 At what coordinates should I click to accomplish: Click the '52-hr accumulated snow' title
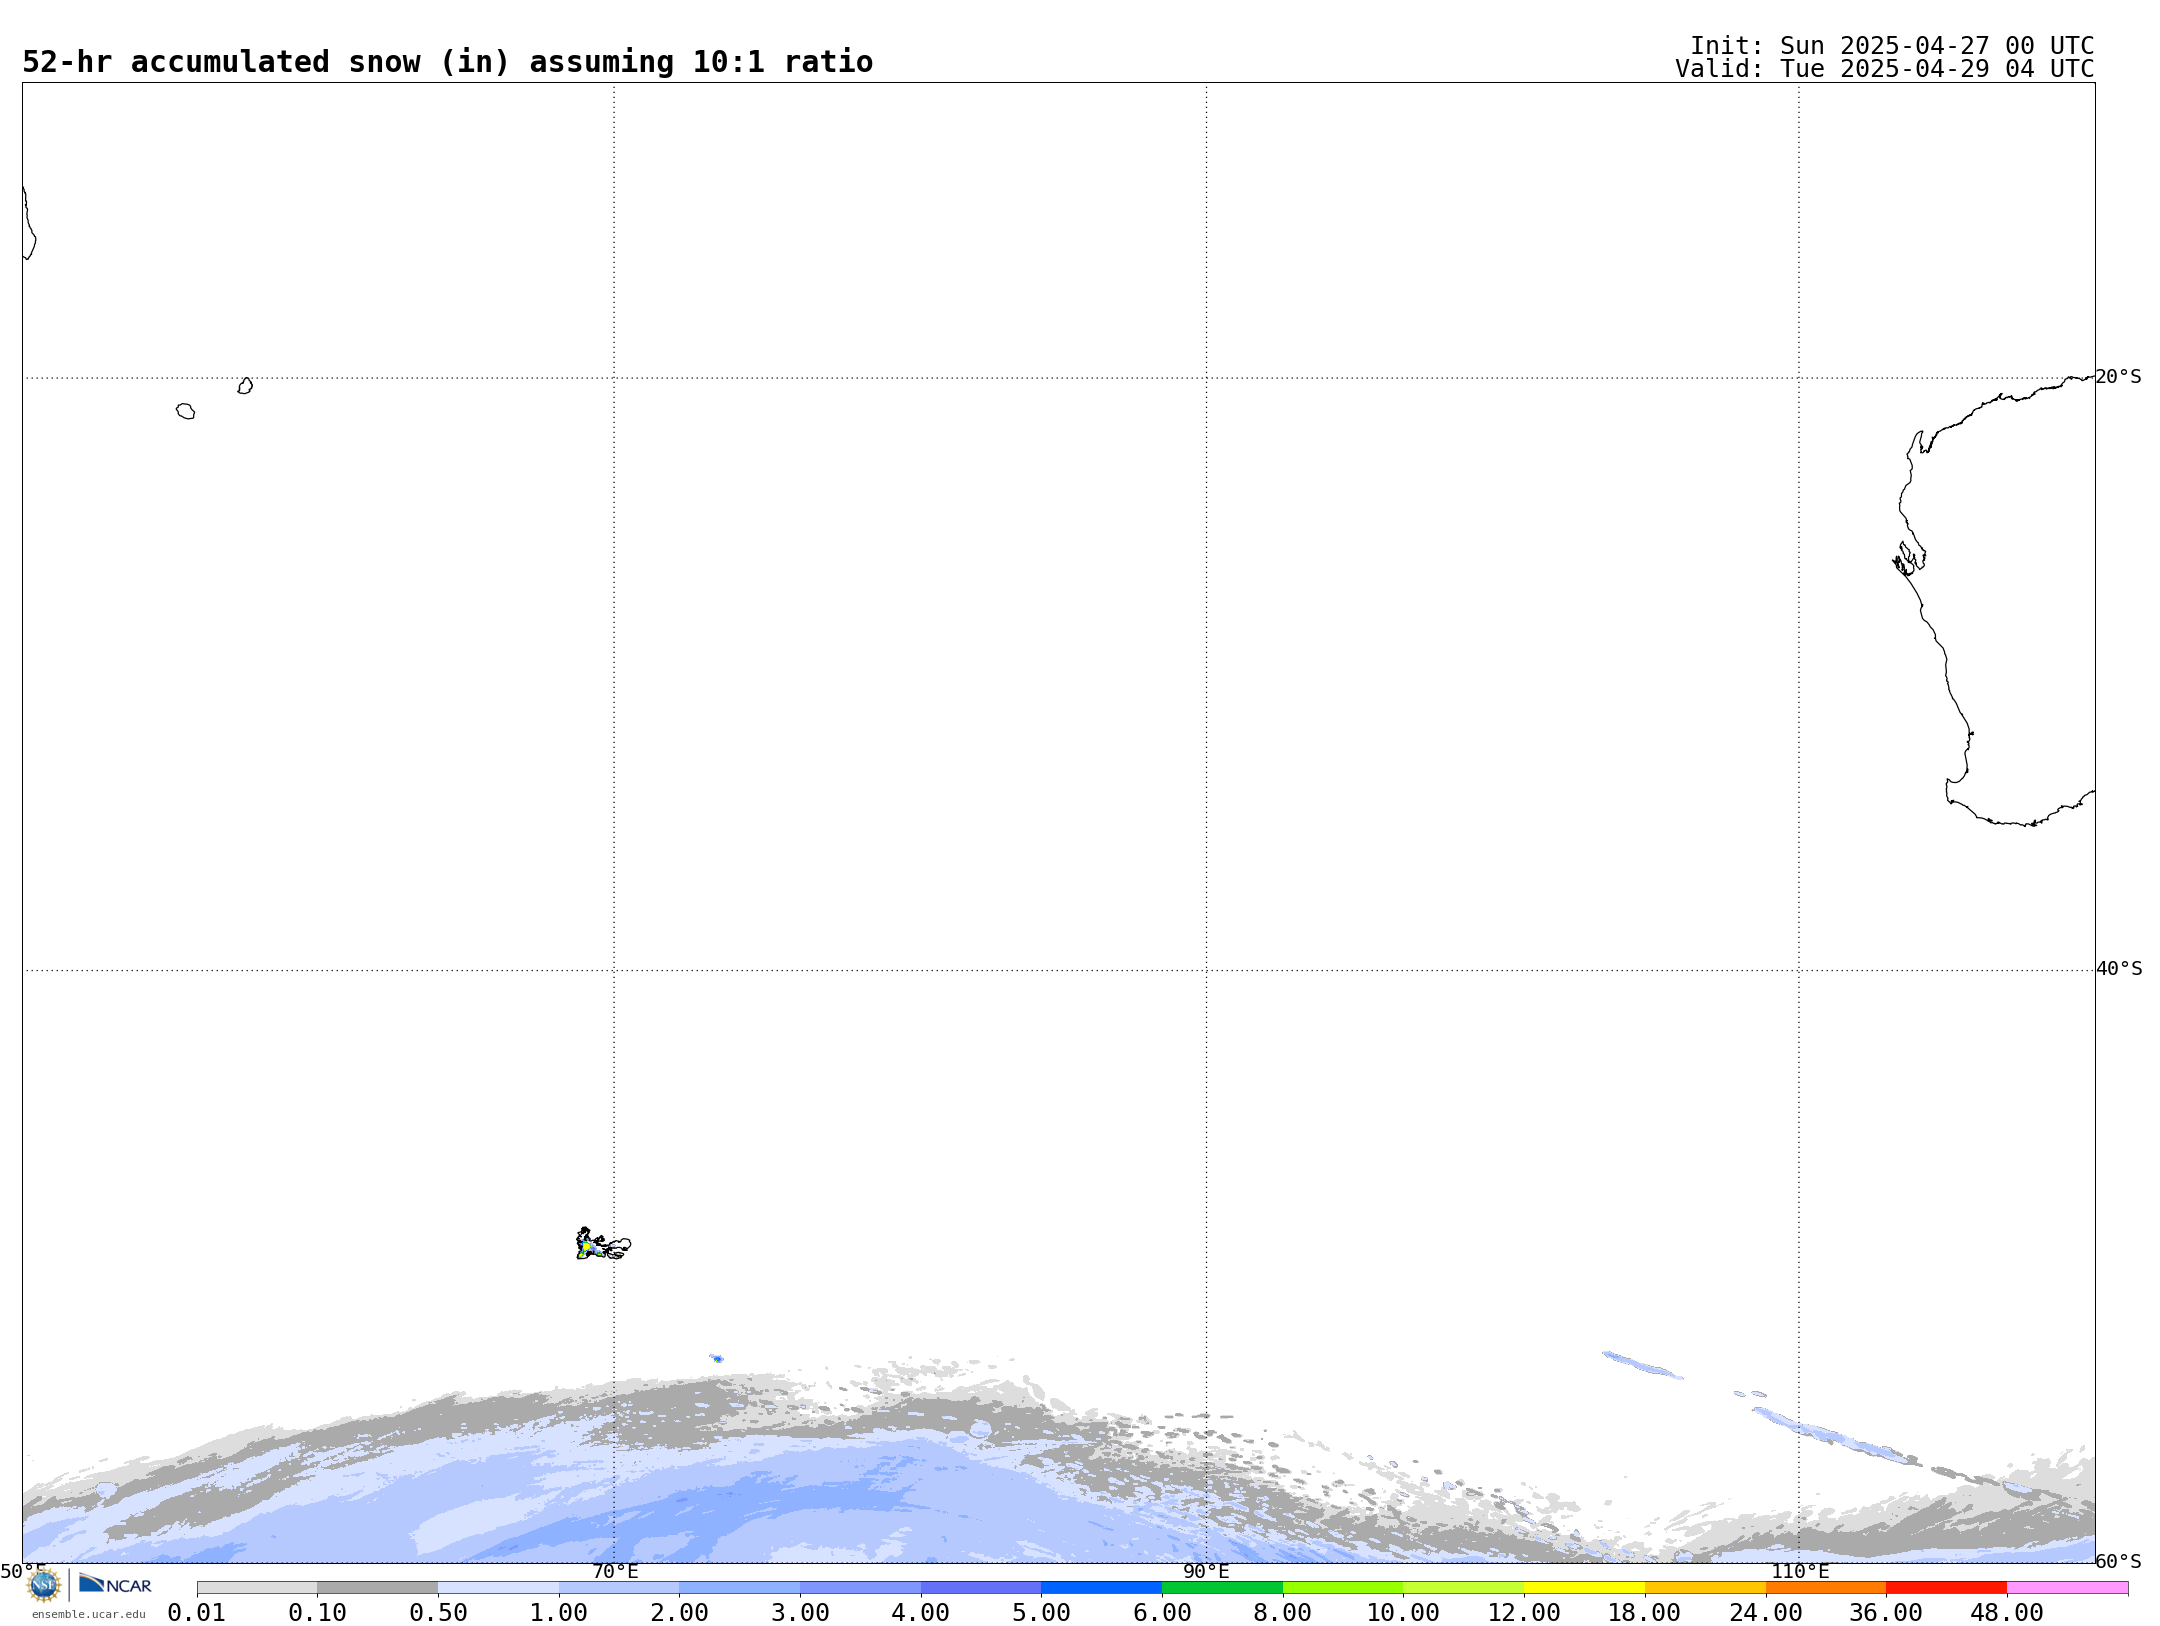coord(447,62)
